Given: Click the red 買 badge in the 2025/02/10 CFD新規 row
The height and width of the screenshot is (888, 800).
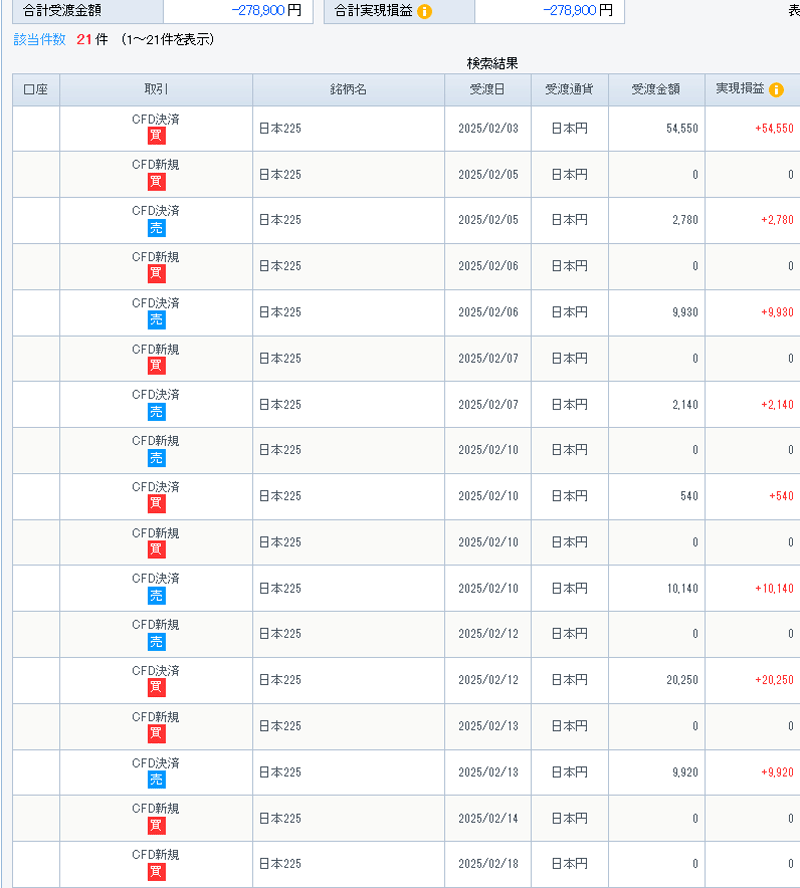Looking at the screenshot, I should pos(156,550).
